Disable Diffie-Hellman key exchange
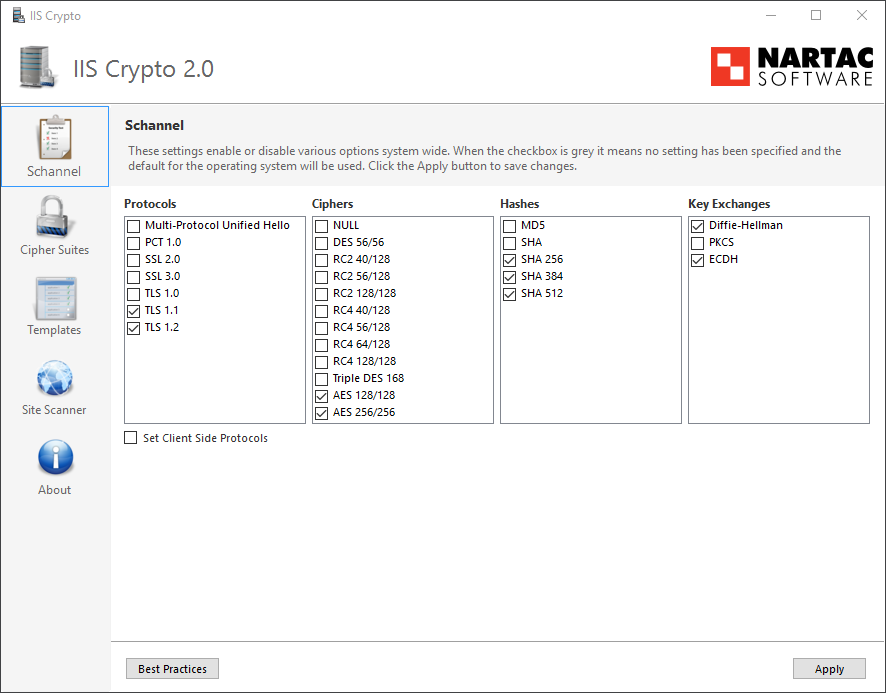This screenshot has width=886, height=693. click(698, 226)
